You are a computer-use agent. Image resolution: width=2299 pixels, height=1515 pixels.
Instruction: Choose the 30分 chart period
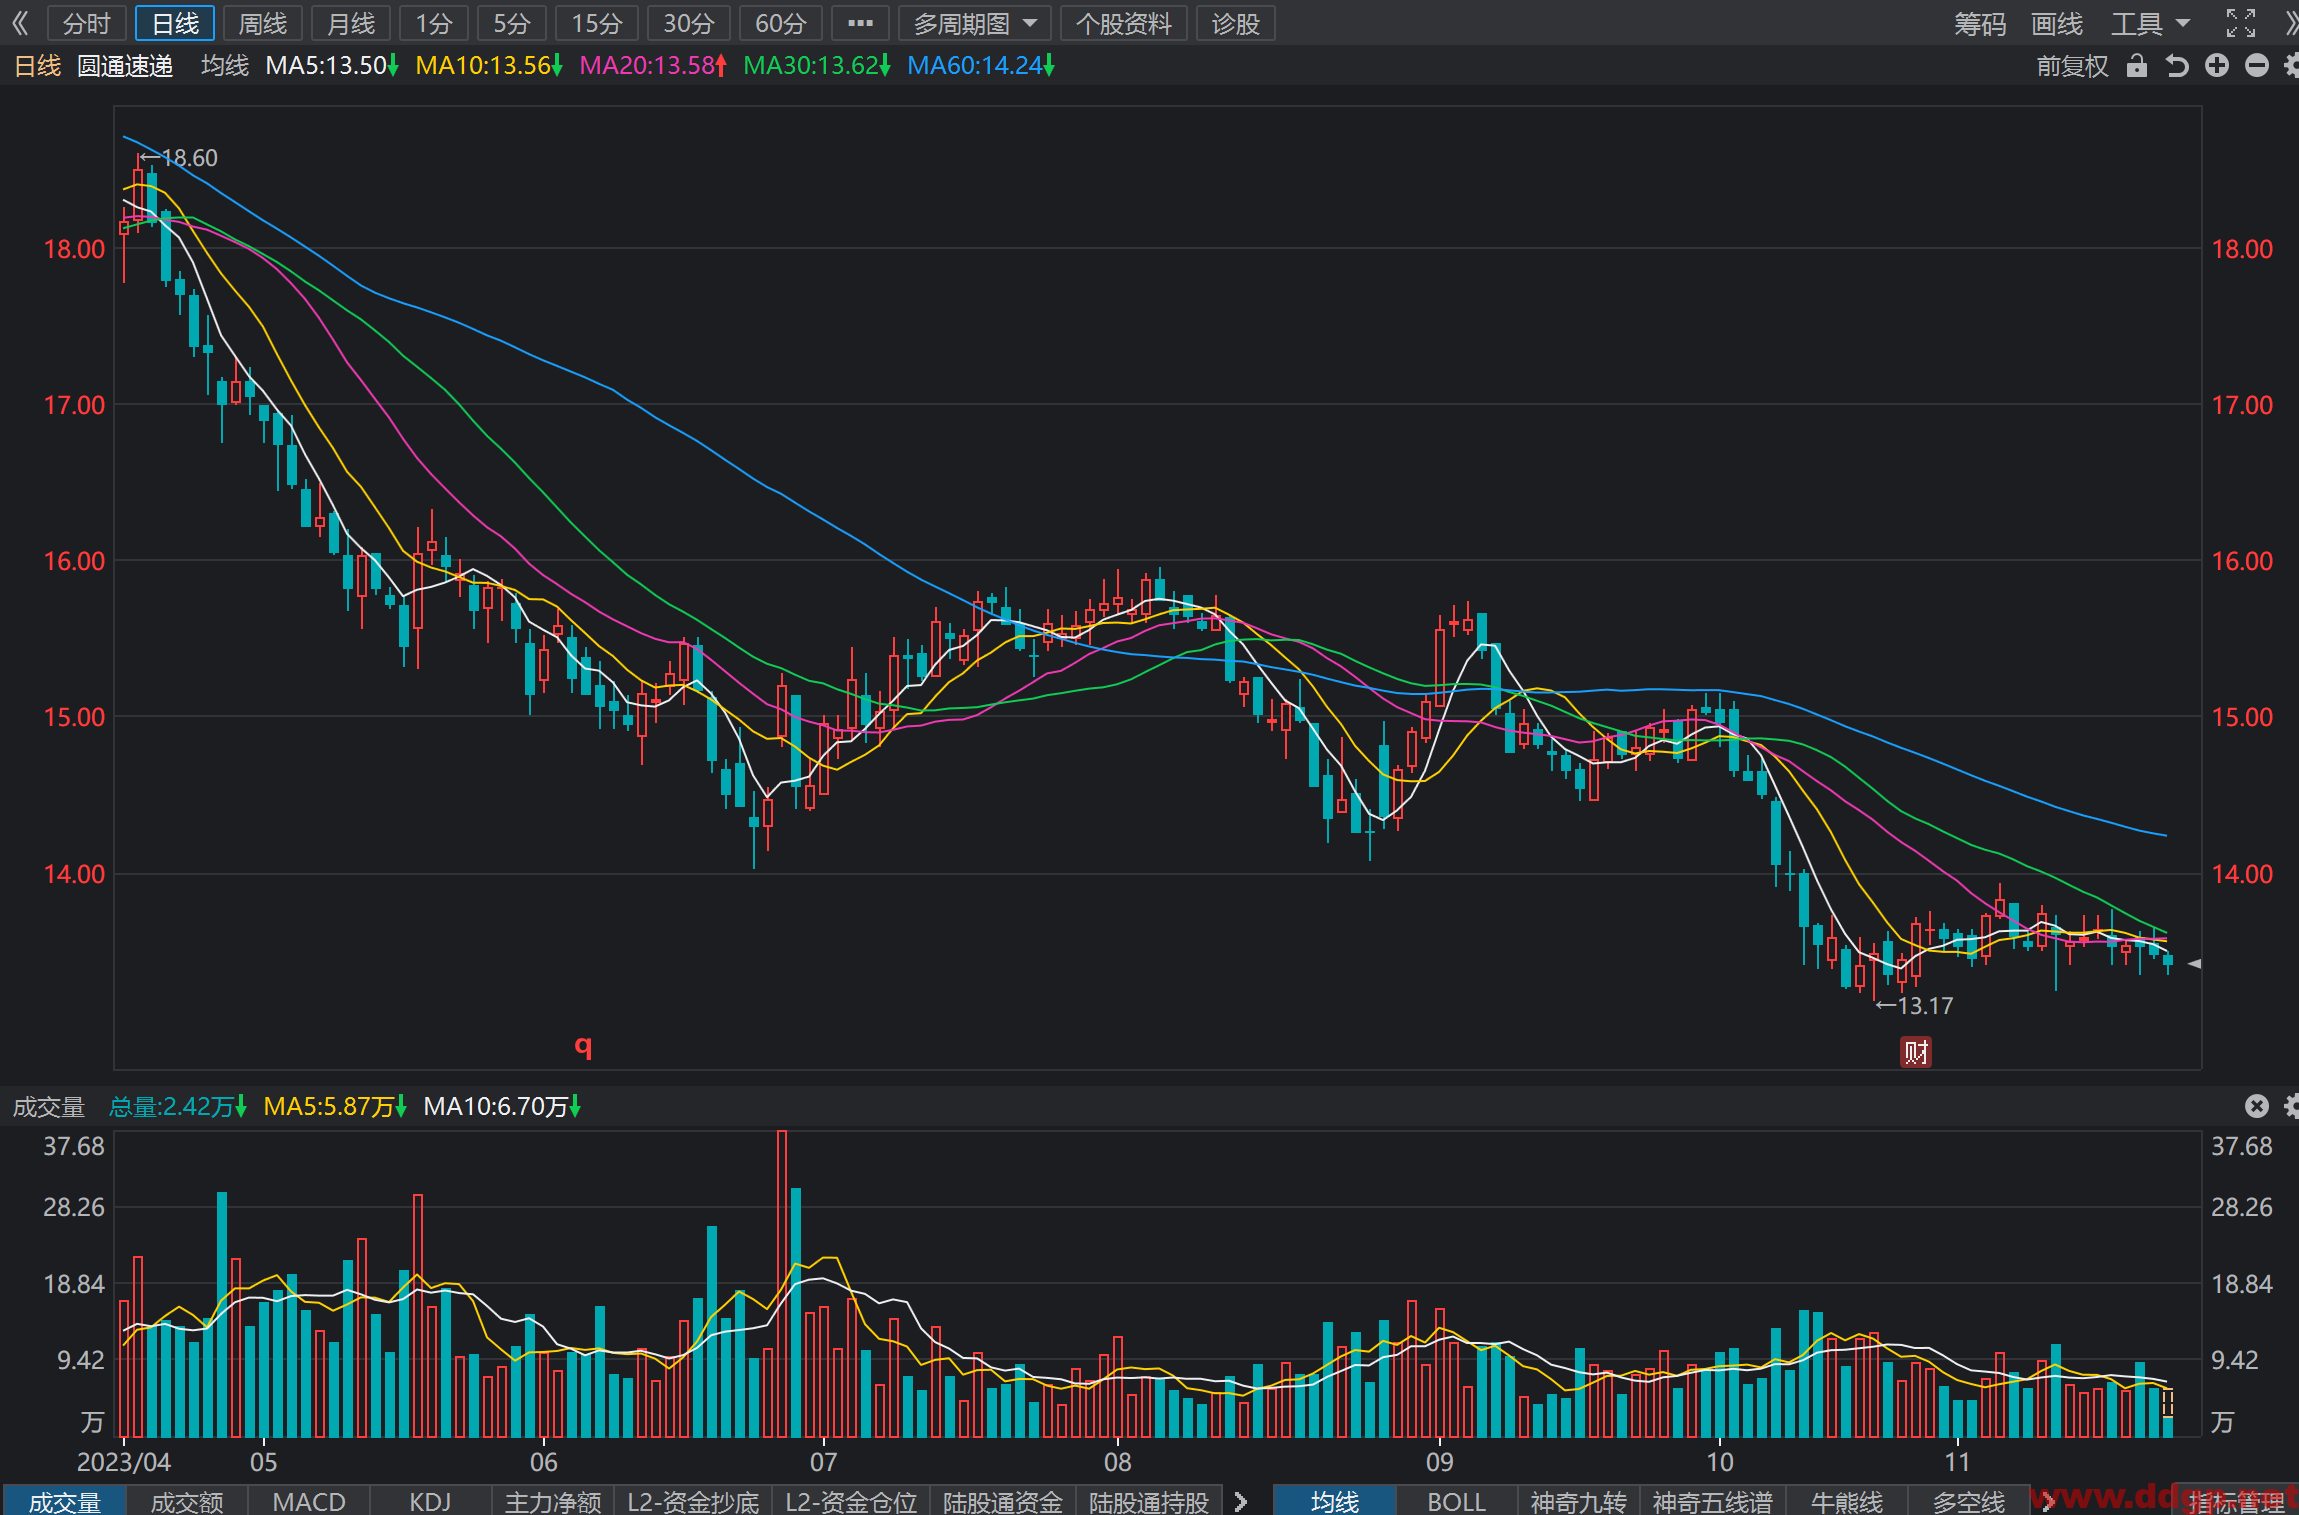[689, 23]
